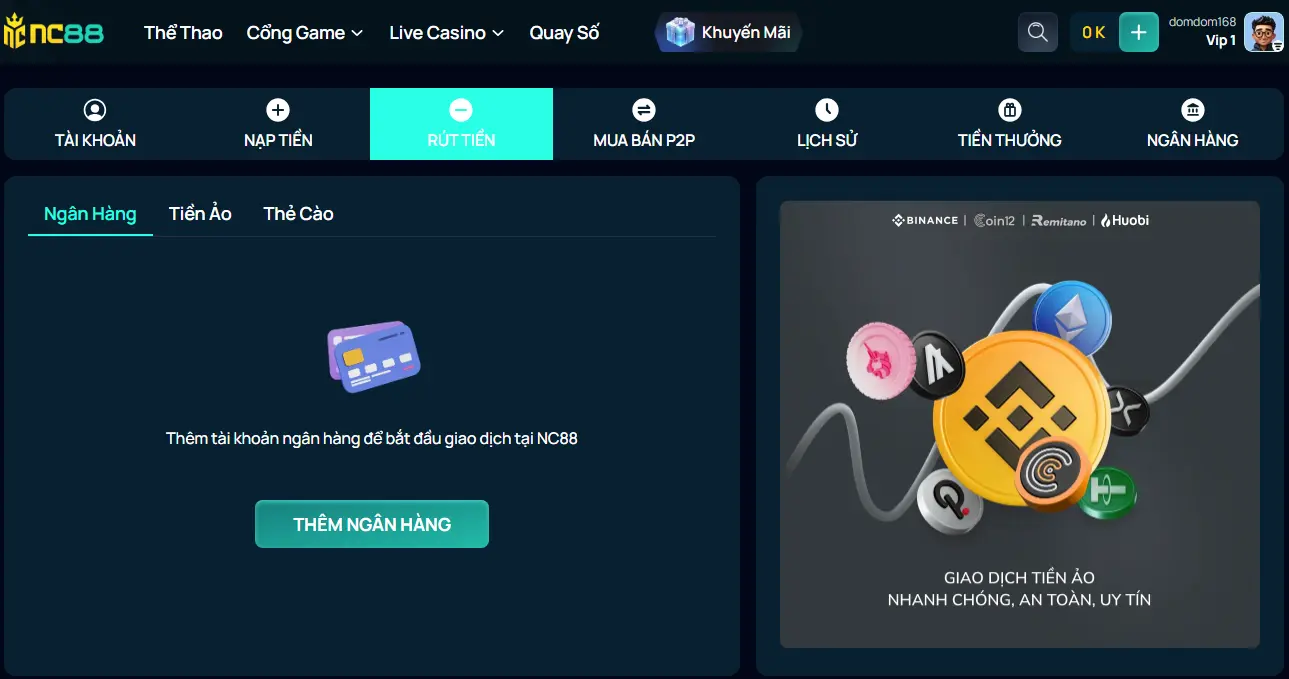The width and height of the screenshot is (1289, 679).
Task: Select the Ngân Hàng withdrawal sub-tab
Action: (90, 214)
